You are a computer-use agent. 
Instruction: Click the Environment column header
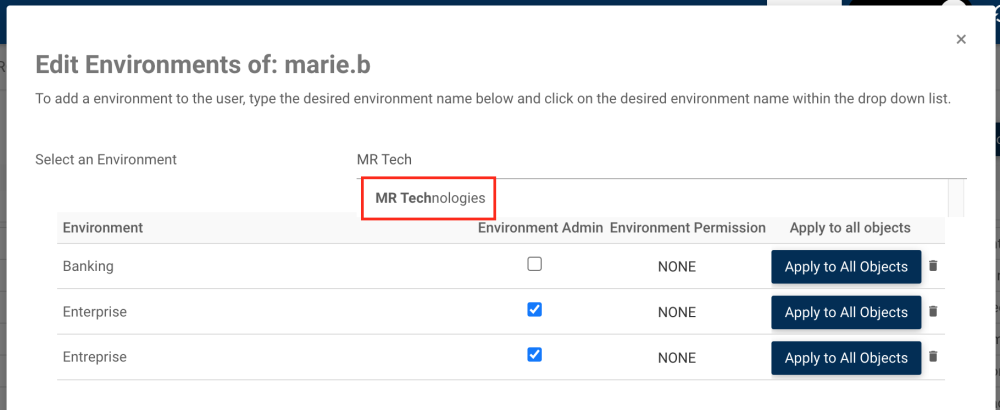coord(103,228)
